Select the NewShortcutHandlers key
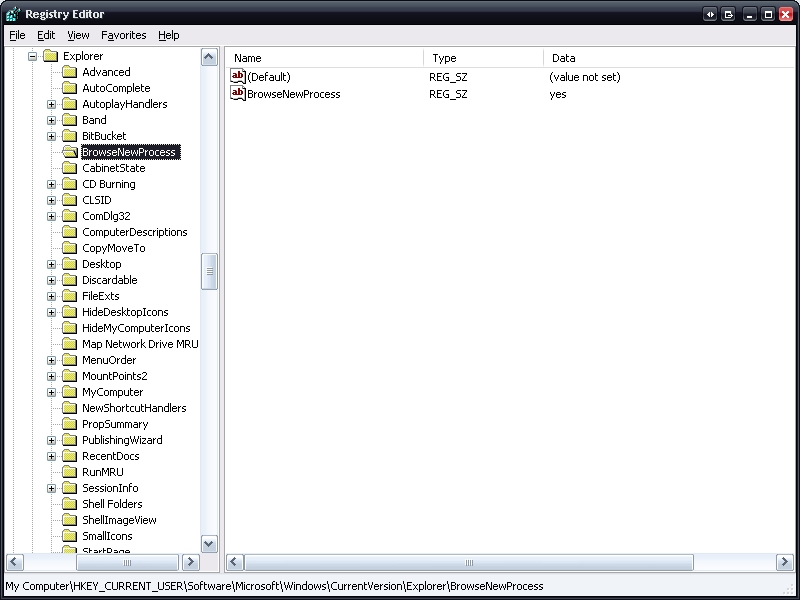Image resolution: width=800 pixels, height=600 pixels. [x=134, y=408]
